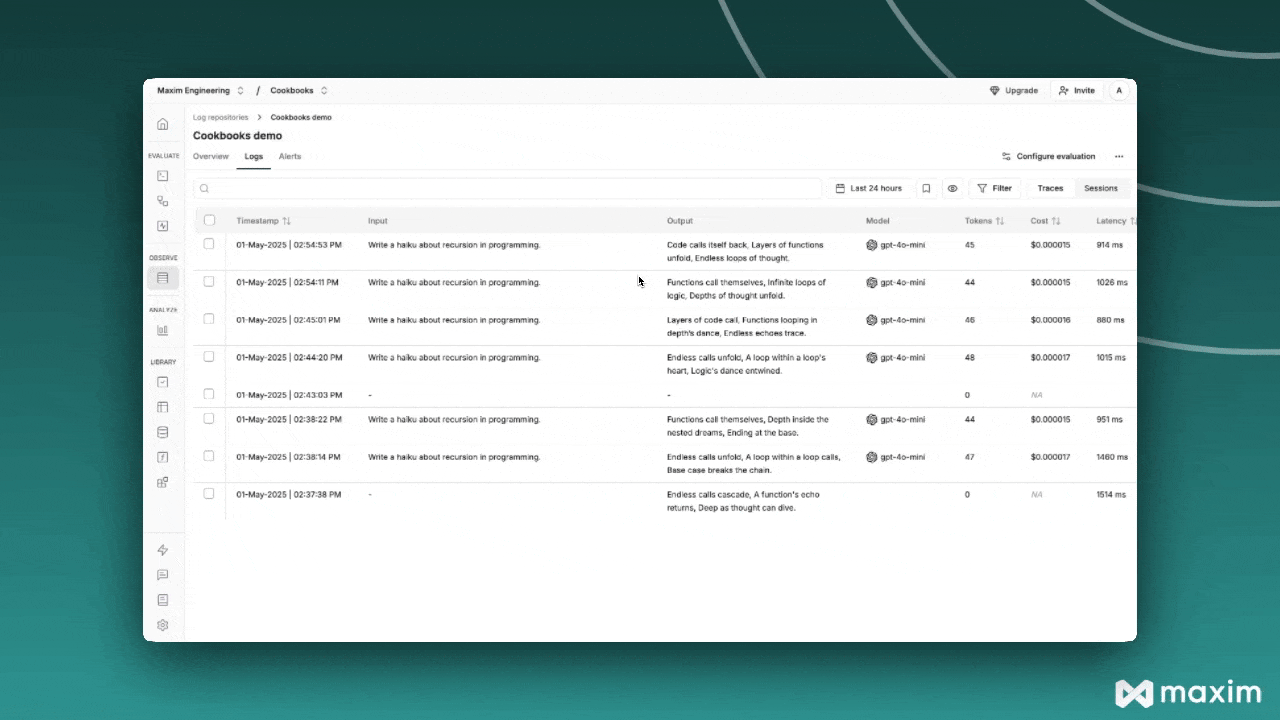Click the token count 48
Viewport: 1280px width, 720px height.
969,357
